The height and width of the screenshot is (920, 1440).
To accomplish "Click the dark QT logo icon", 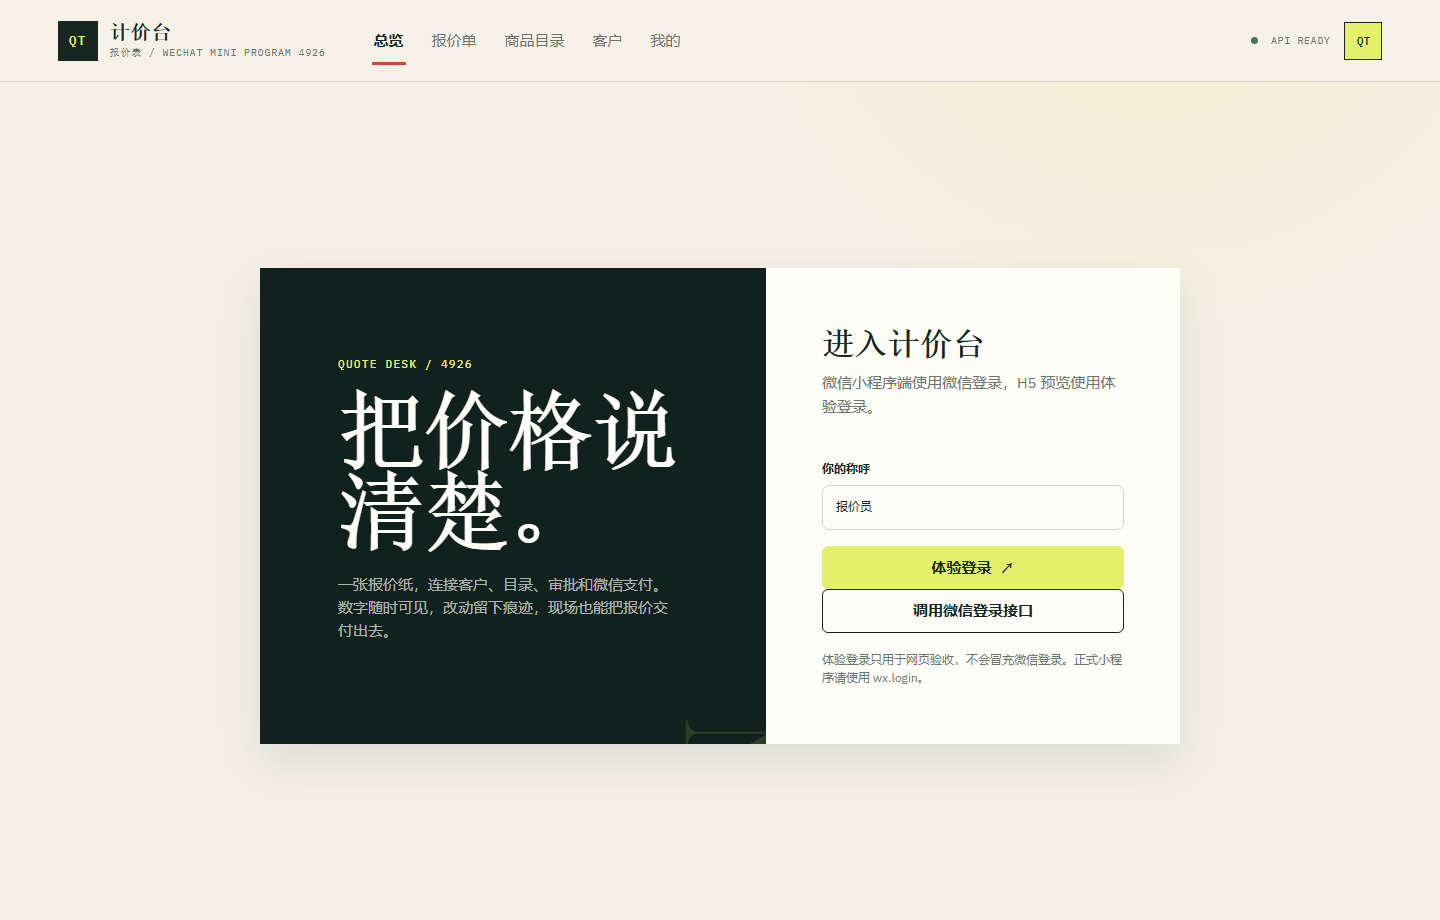I will (x=78, y=41).
